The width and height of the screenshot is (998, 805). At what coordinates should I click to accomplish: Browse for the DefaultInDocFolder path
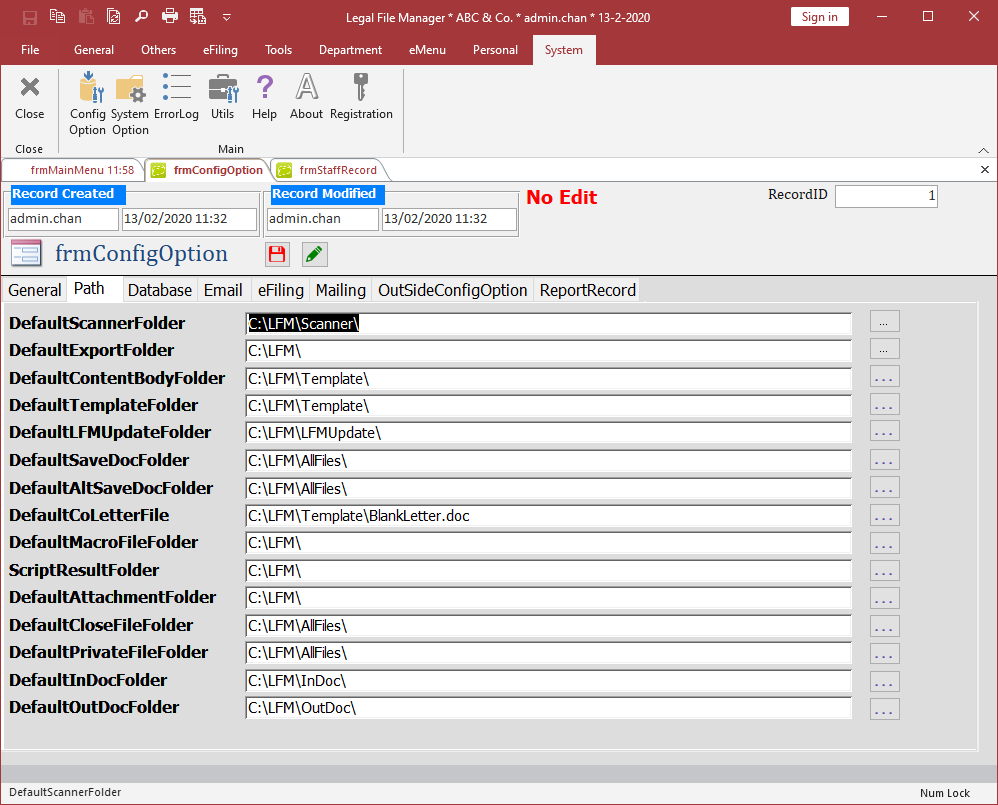pos(884,682)
